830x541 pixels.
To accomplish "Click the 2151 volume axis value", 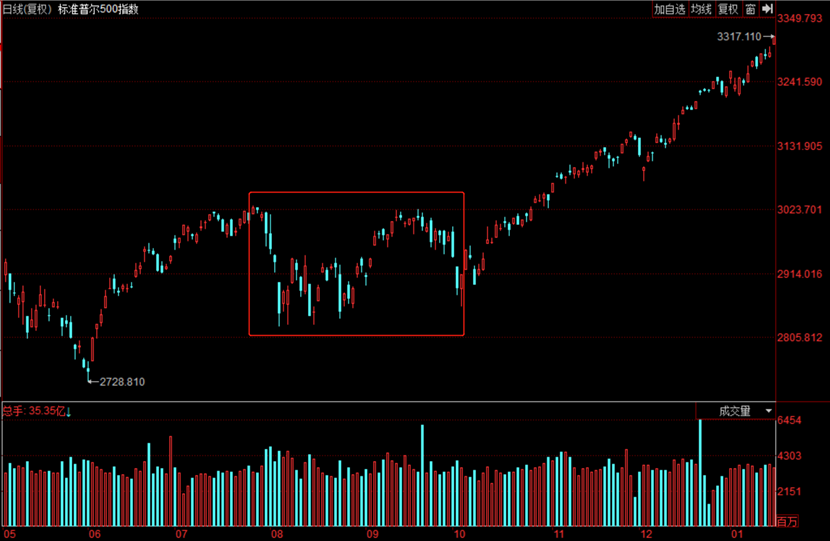I will pyautogui.click(x=789, y=491).
